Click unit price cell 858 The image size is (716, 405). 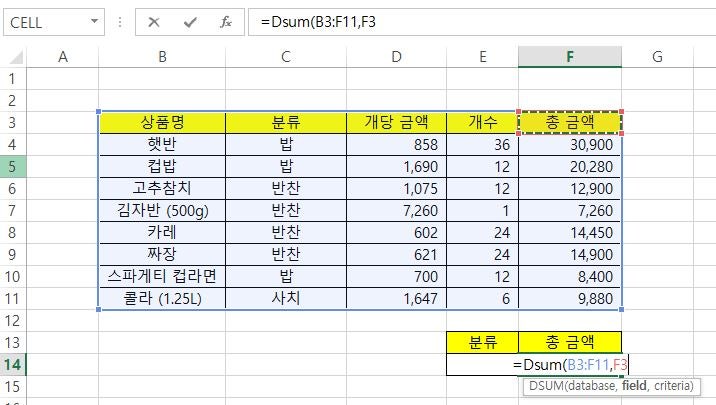(396, 145)
